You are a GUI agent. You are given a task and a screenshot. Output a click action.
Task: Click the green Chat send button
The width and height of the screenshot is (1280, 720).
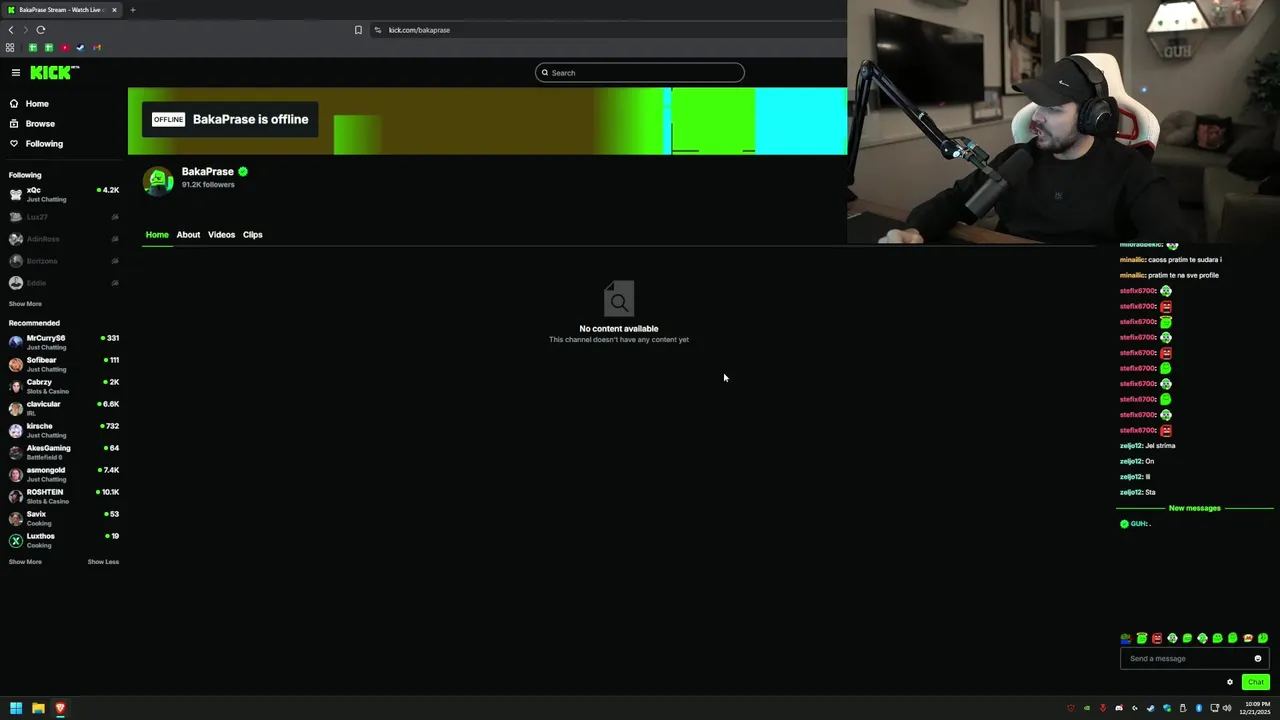[x=1255, y=682]
